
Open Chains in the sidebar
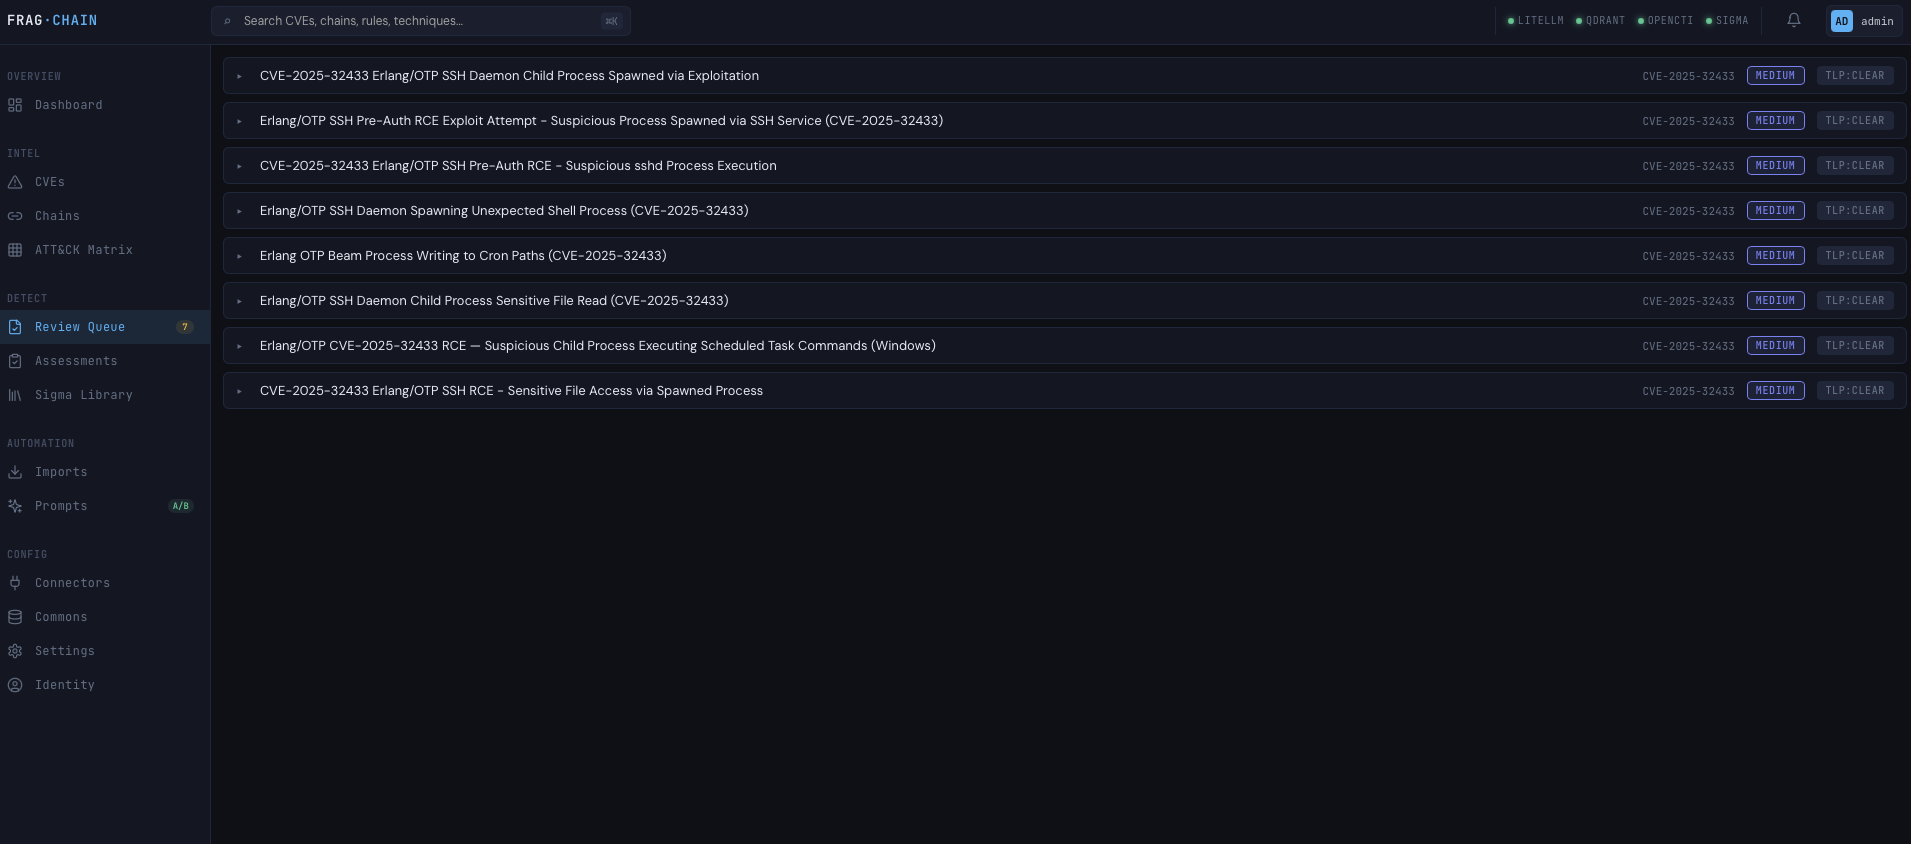tap(104, 216)
